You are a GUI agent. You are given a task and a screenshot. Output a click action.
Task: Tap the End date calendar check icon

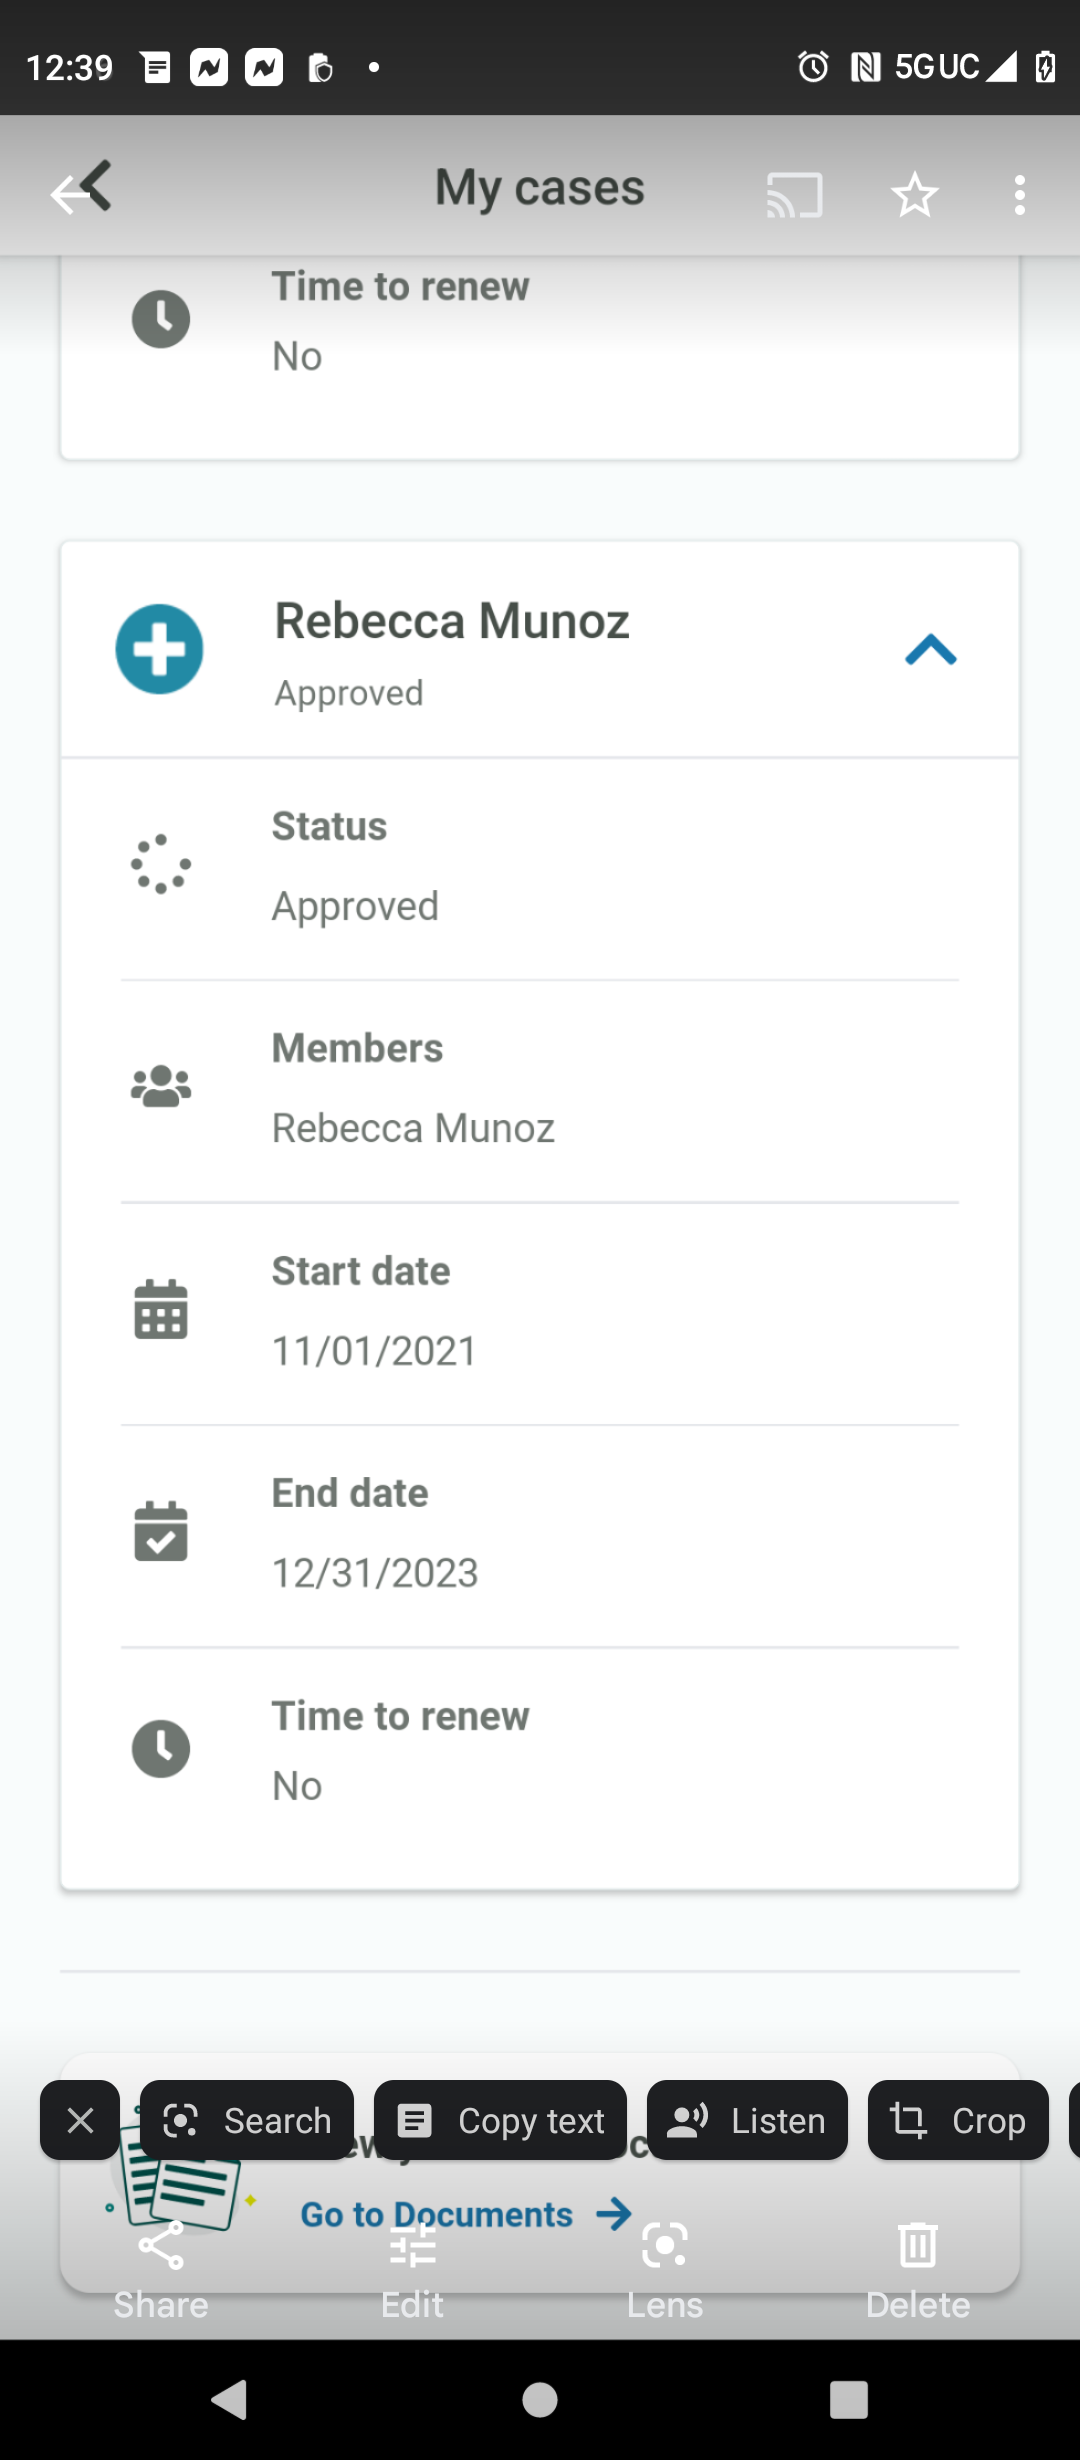pyautogui.click(x=161, y=1531)
